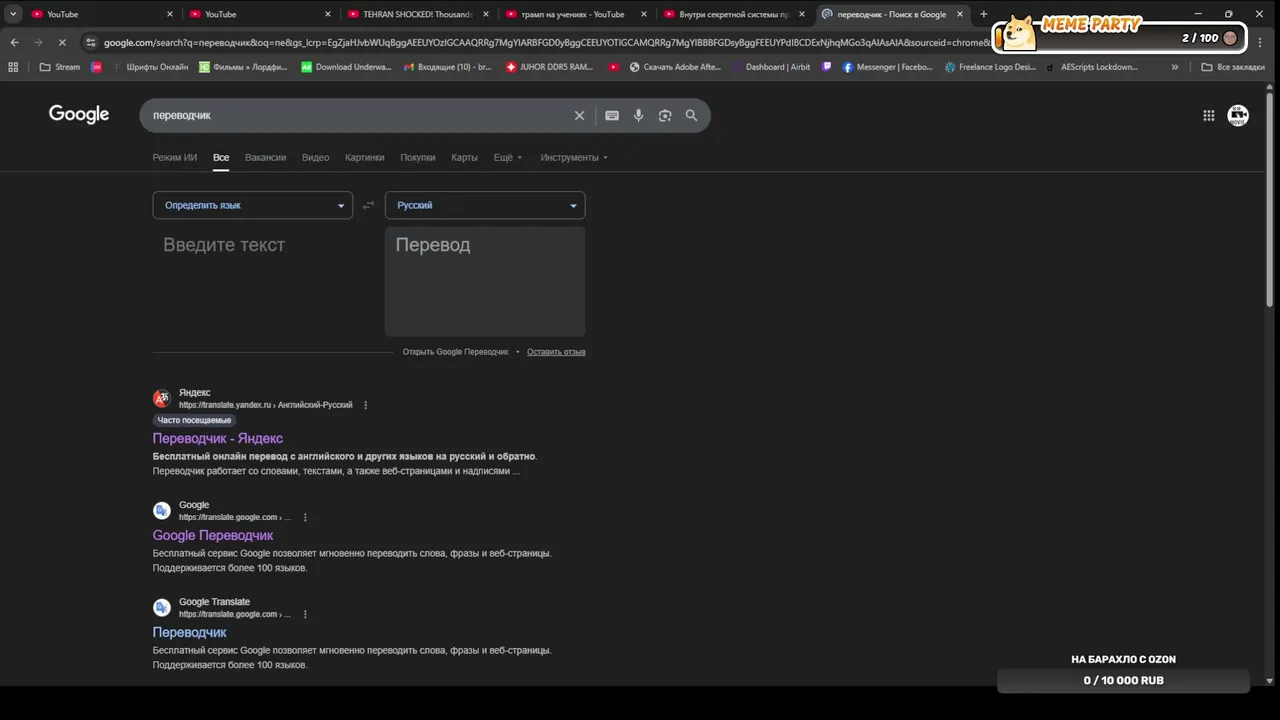The image size is (1280, 720).
Task: Open Google Переводчик result link
Action: coord(213,535)
